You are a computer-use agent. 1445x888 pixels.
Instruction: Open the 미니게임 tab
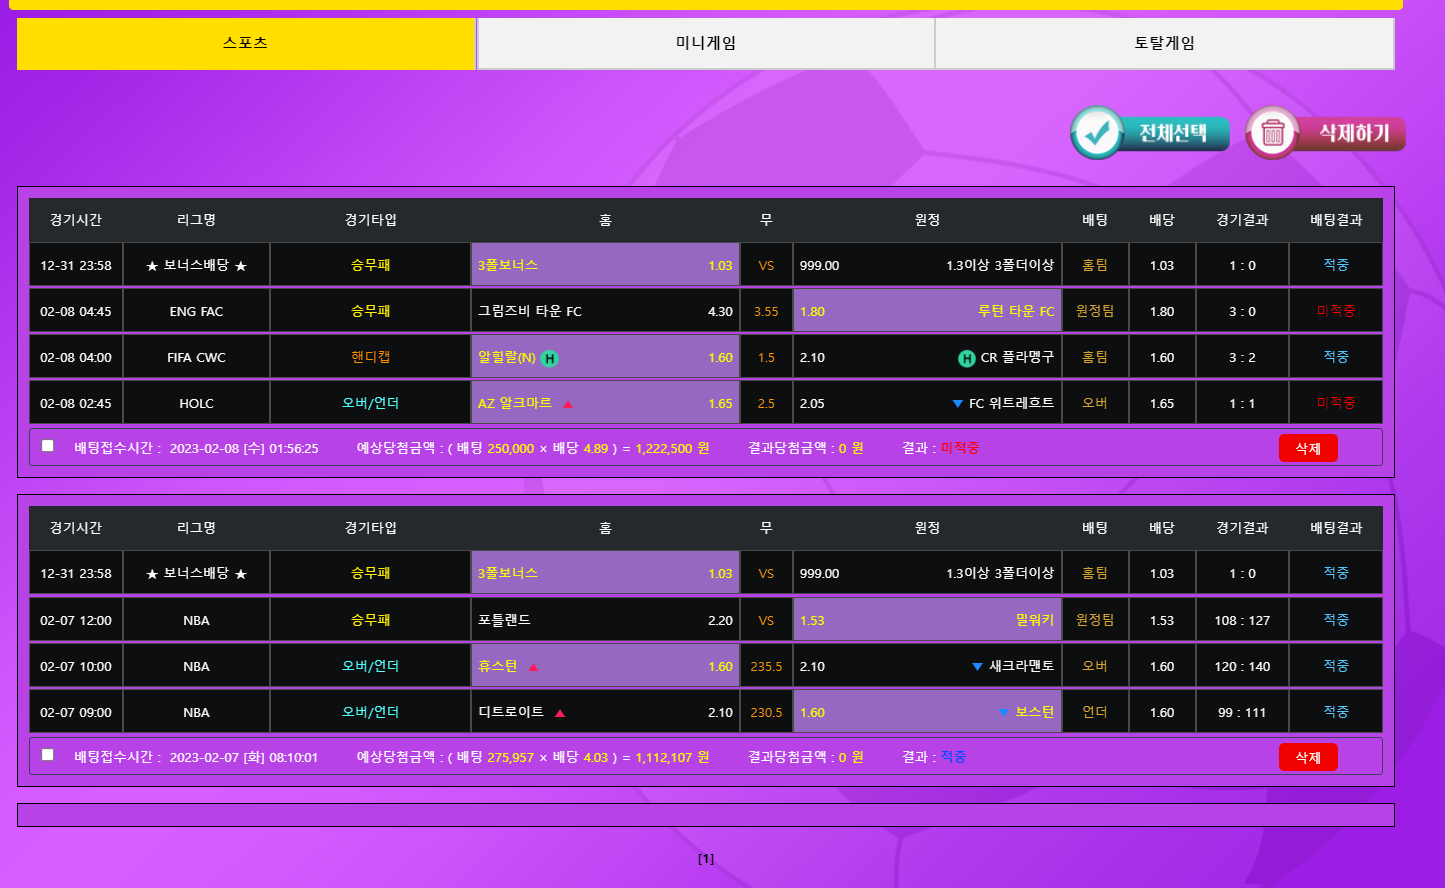click(x=706, y=43)
